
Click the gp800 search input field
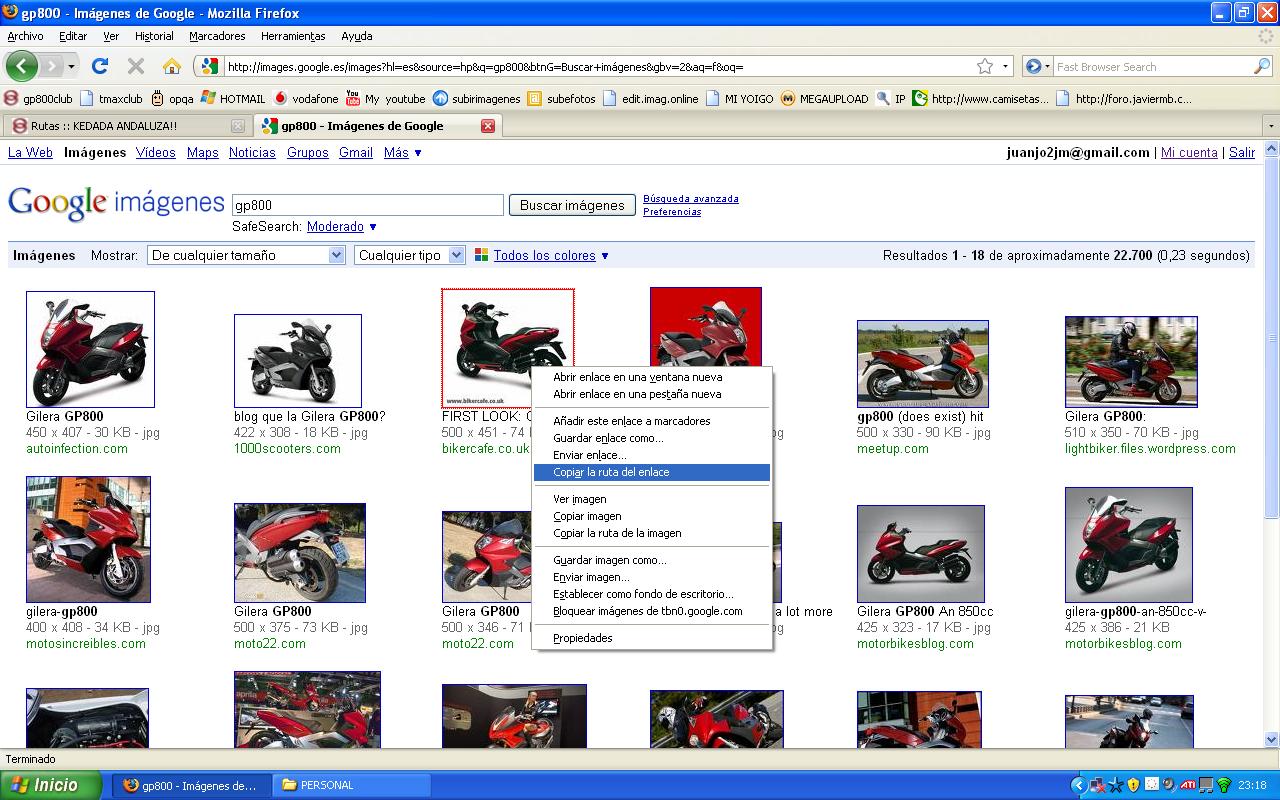367,205
